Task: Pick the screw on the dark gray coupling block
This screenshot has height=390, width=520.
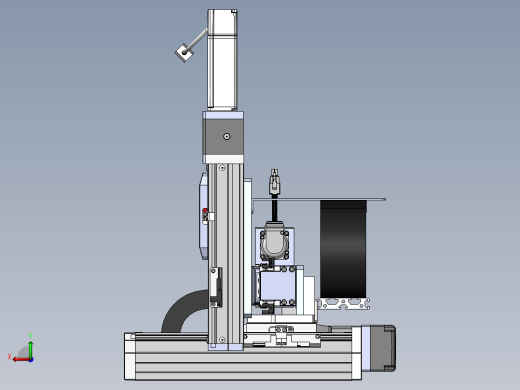Action: (227, 136)
